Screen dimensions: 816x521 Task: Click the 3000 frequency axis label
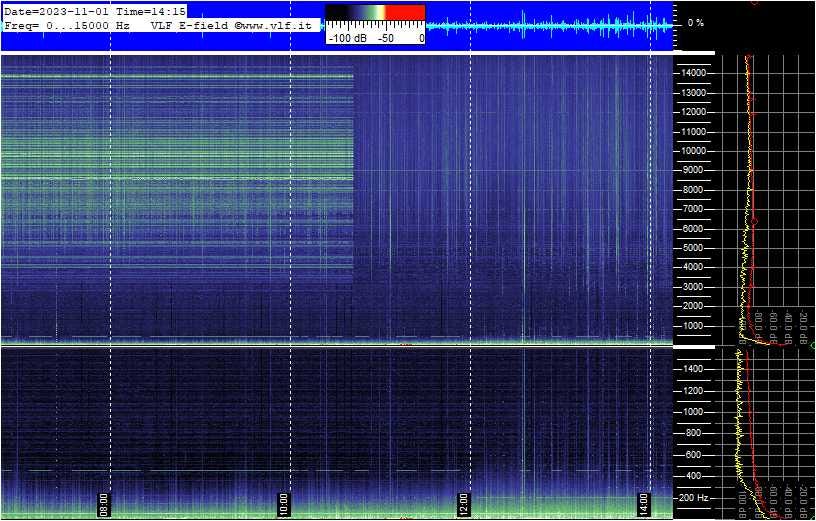pos(695,287)
